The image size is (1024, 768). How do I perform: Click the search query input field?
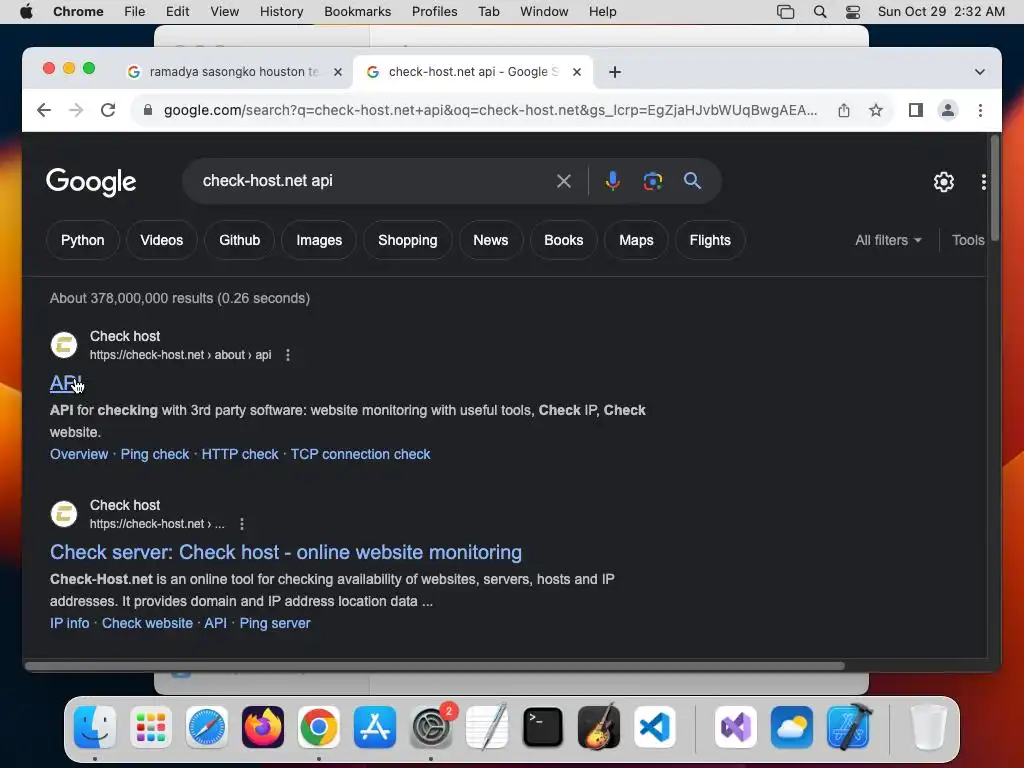(372, 181)
